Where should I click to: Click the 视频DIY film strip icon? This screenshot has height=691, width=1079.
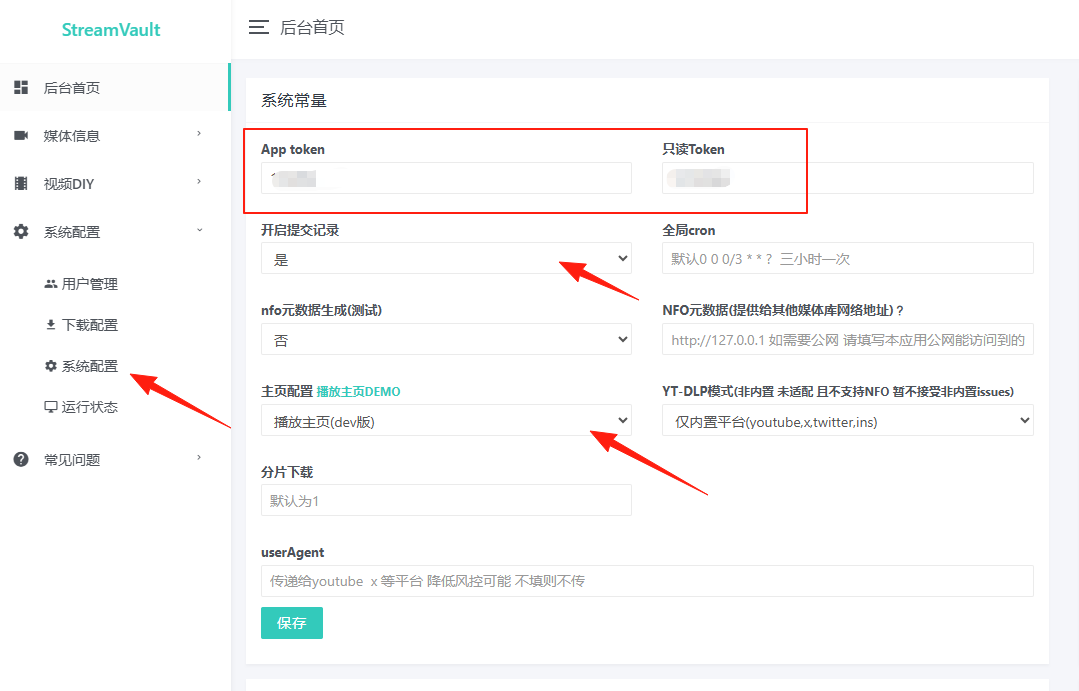pos(21,184)
